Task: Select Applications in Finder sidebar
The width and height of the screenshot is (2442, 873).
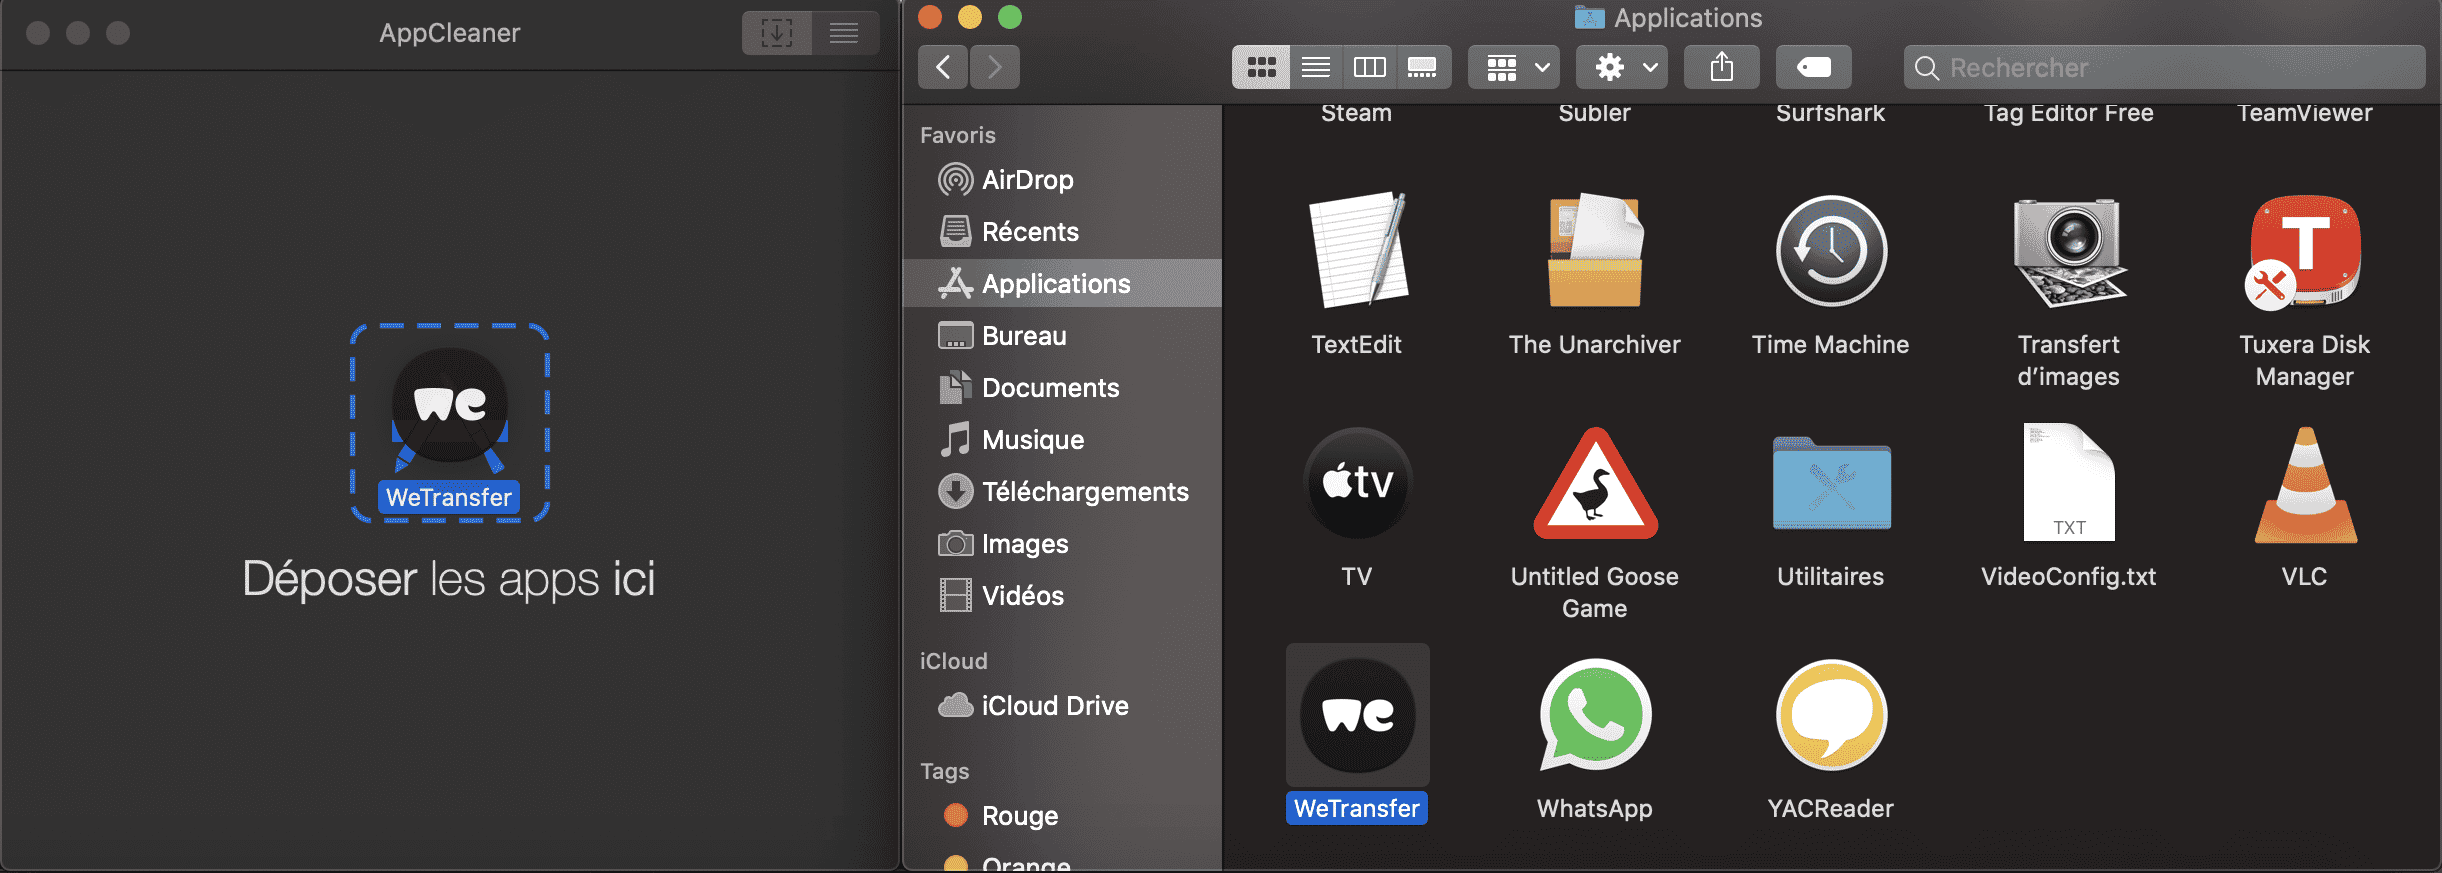Action: point(1062,284)
